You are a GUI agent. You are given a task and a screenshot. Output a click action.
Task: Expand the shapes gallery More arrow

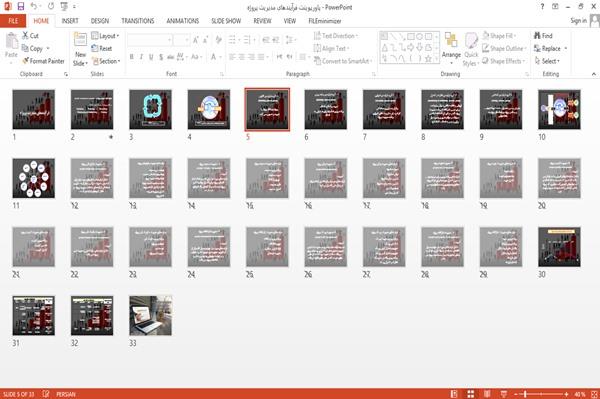click(x=437, y=59)
